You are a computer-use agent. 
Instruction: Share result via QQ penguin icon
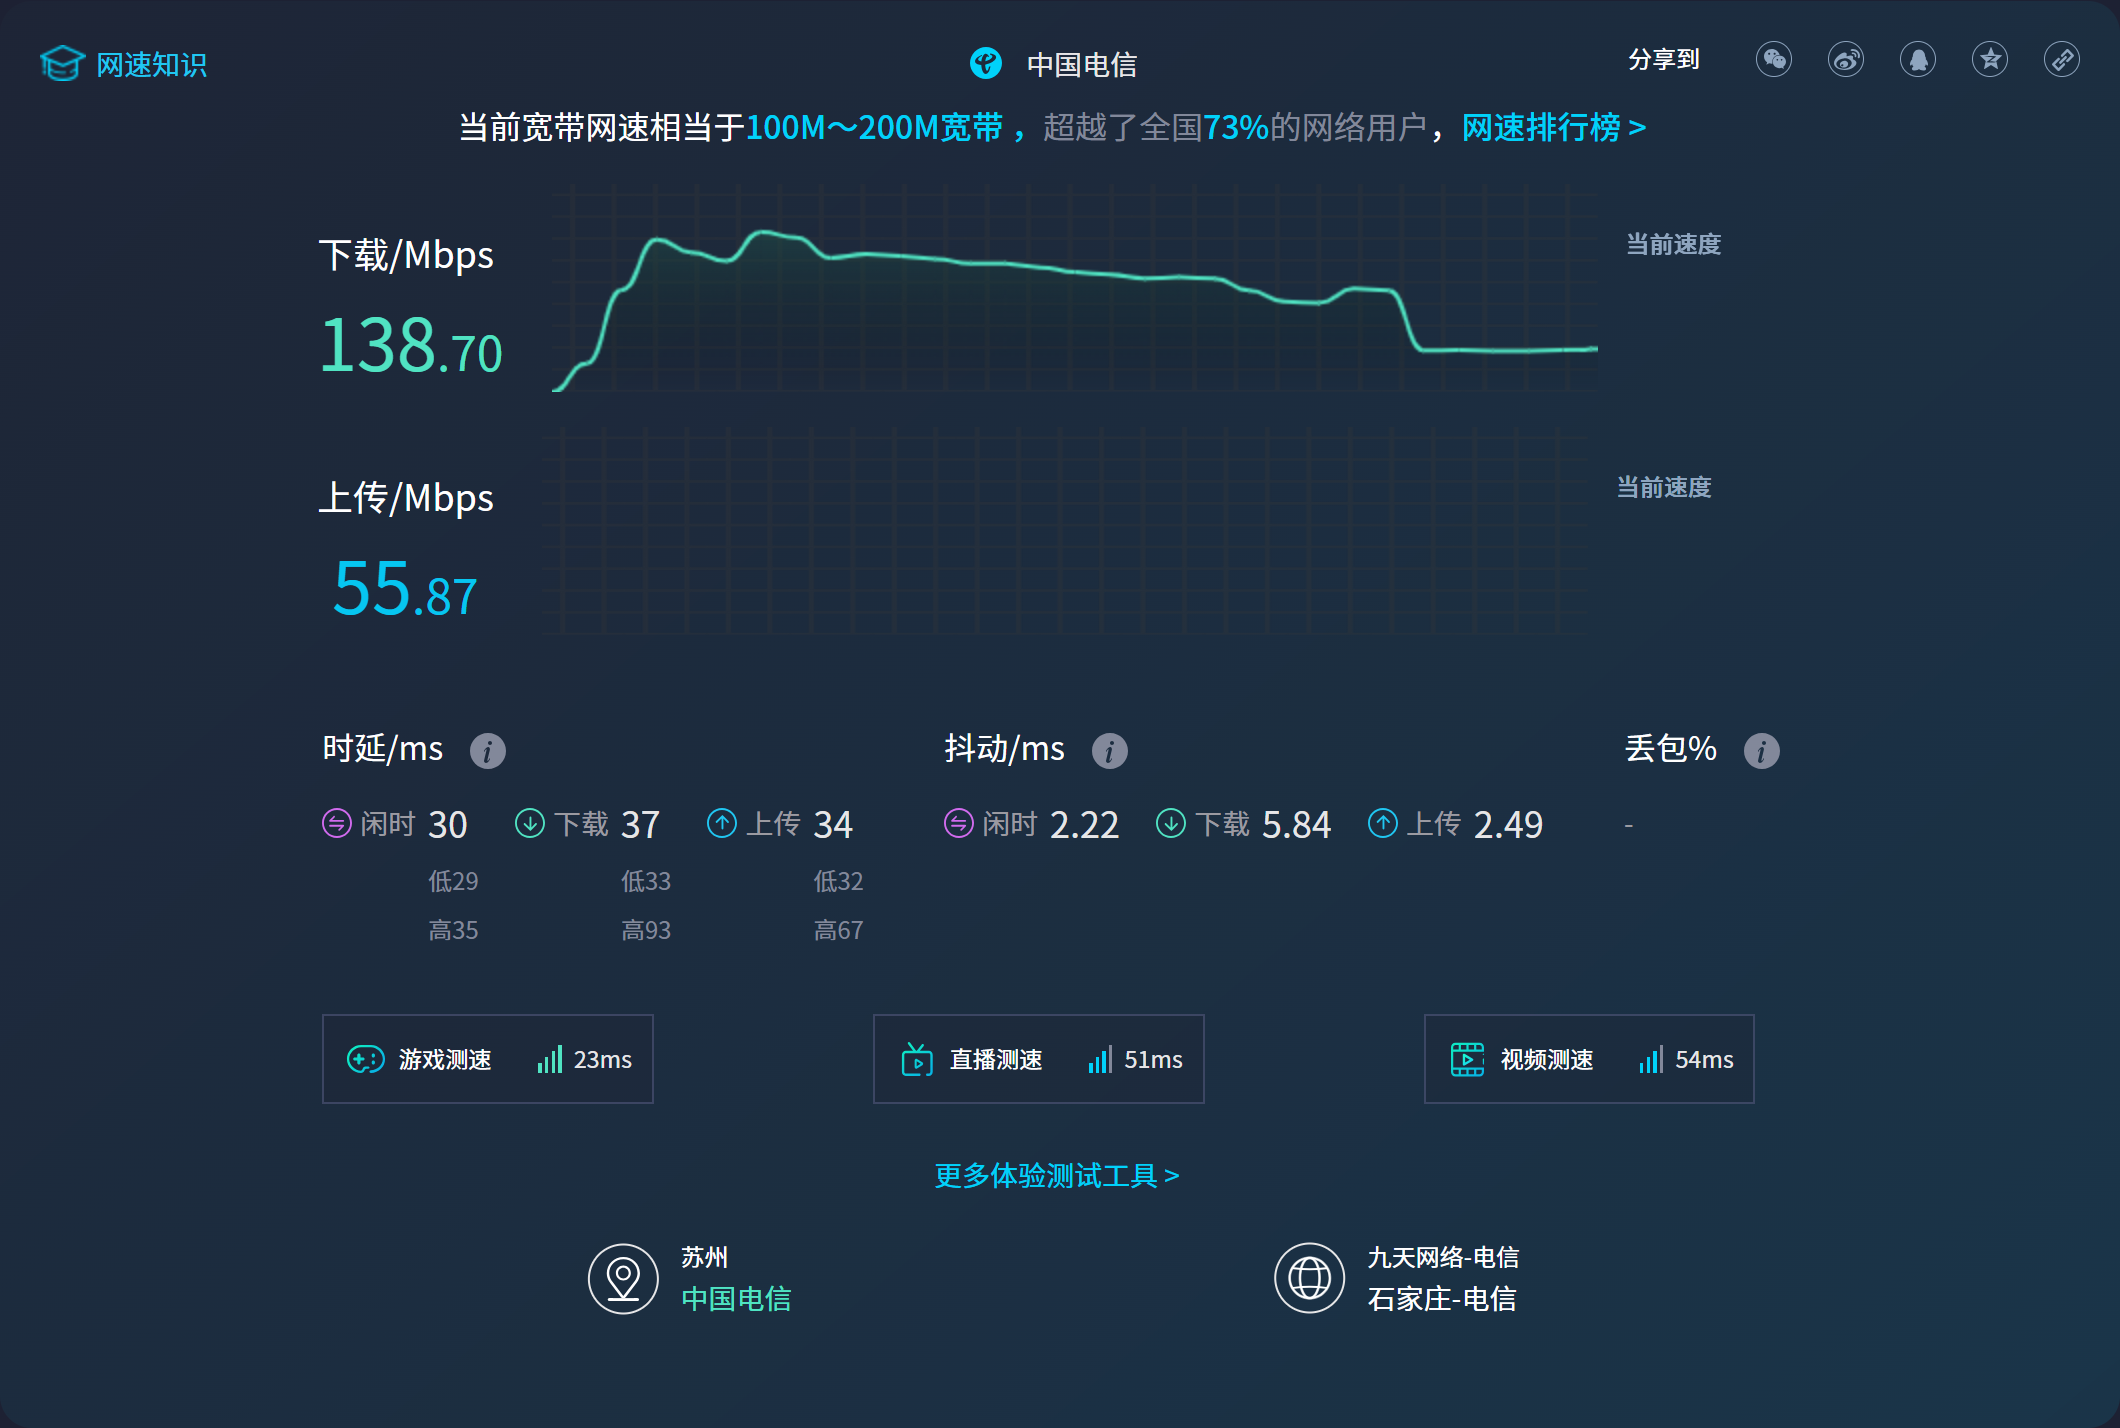pos(1918,60)
